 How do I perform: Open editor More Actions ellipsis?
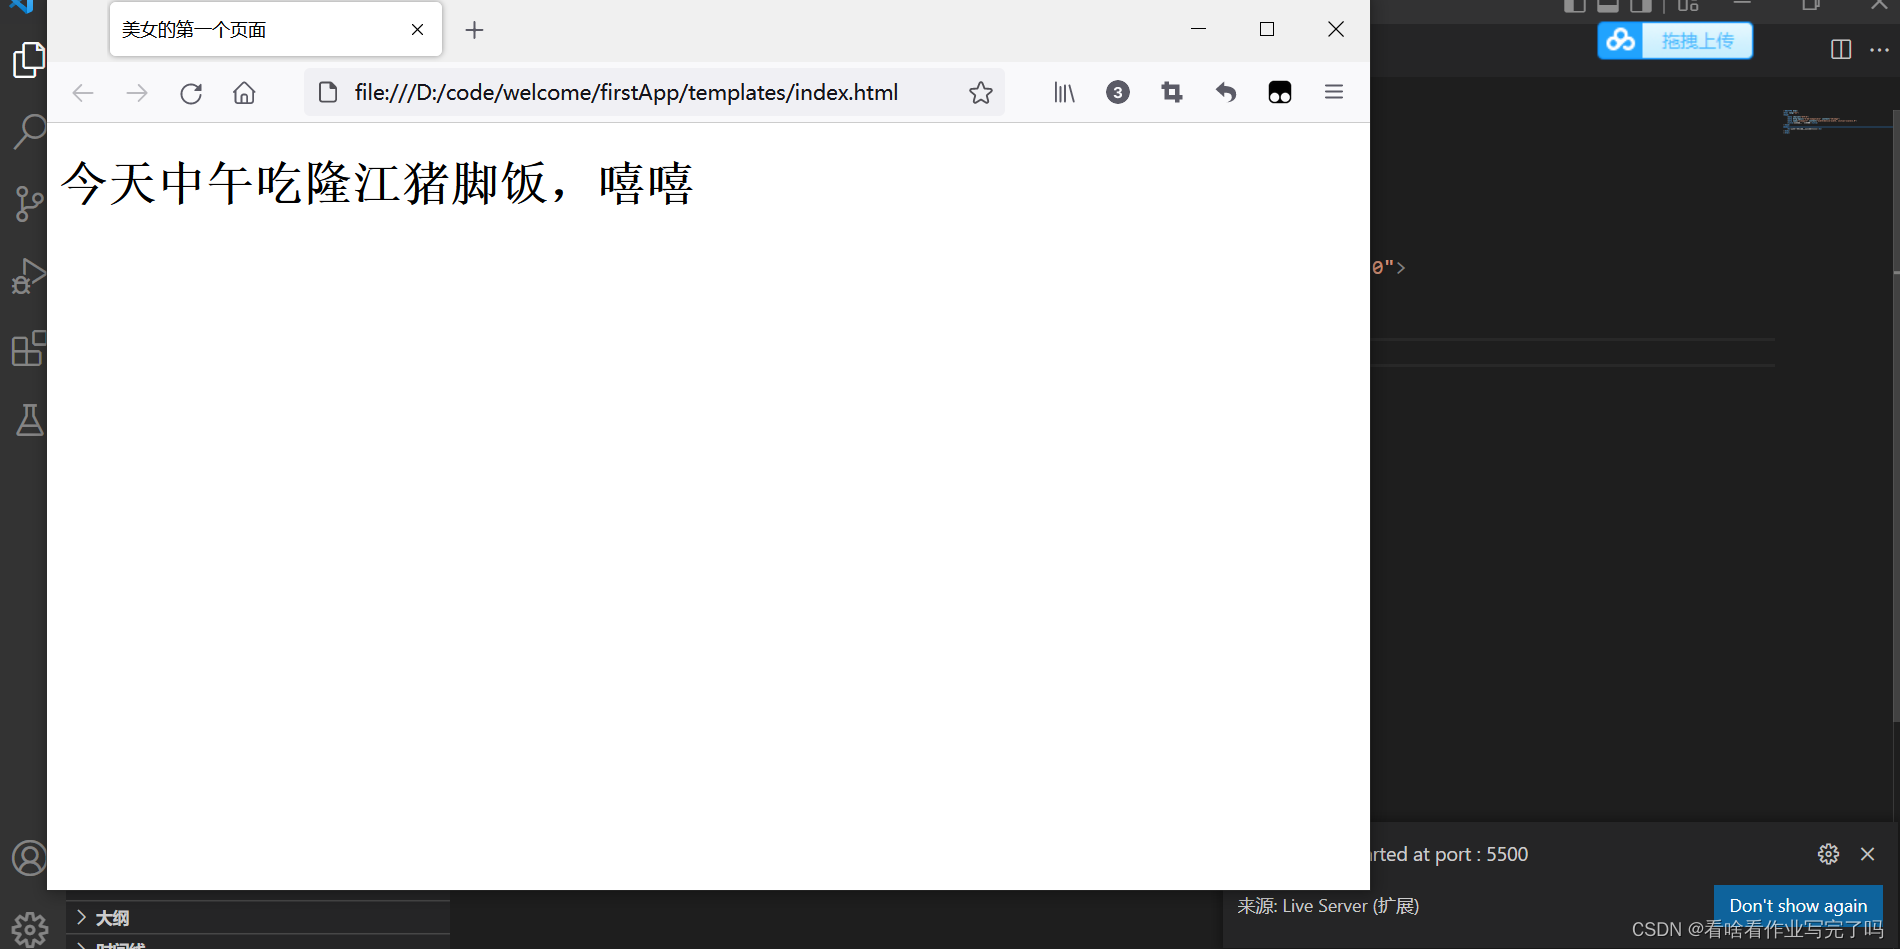(1880, 49)
